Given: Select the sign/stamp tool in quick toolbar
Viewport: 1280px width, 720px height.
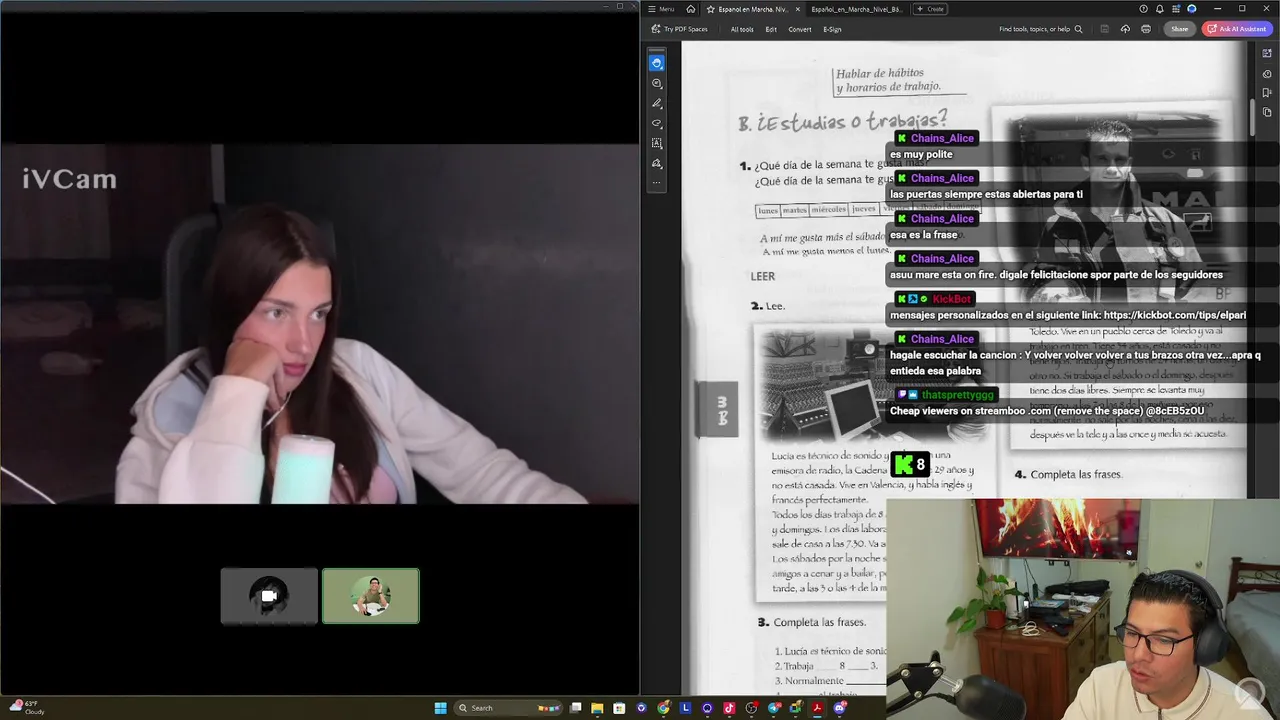Looking at the screenshot, I should coord(656,163).
